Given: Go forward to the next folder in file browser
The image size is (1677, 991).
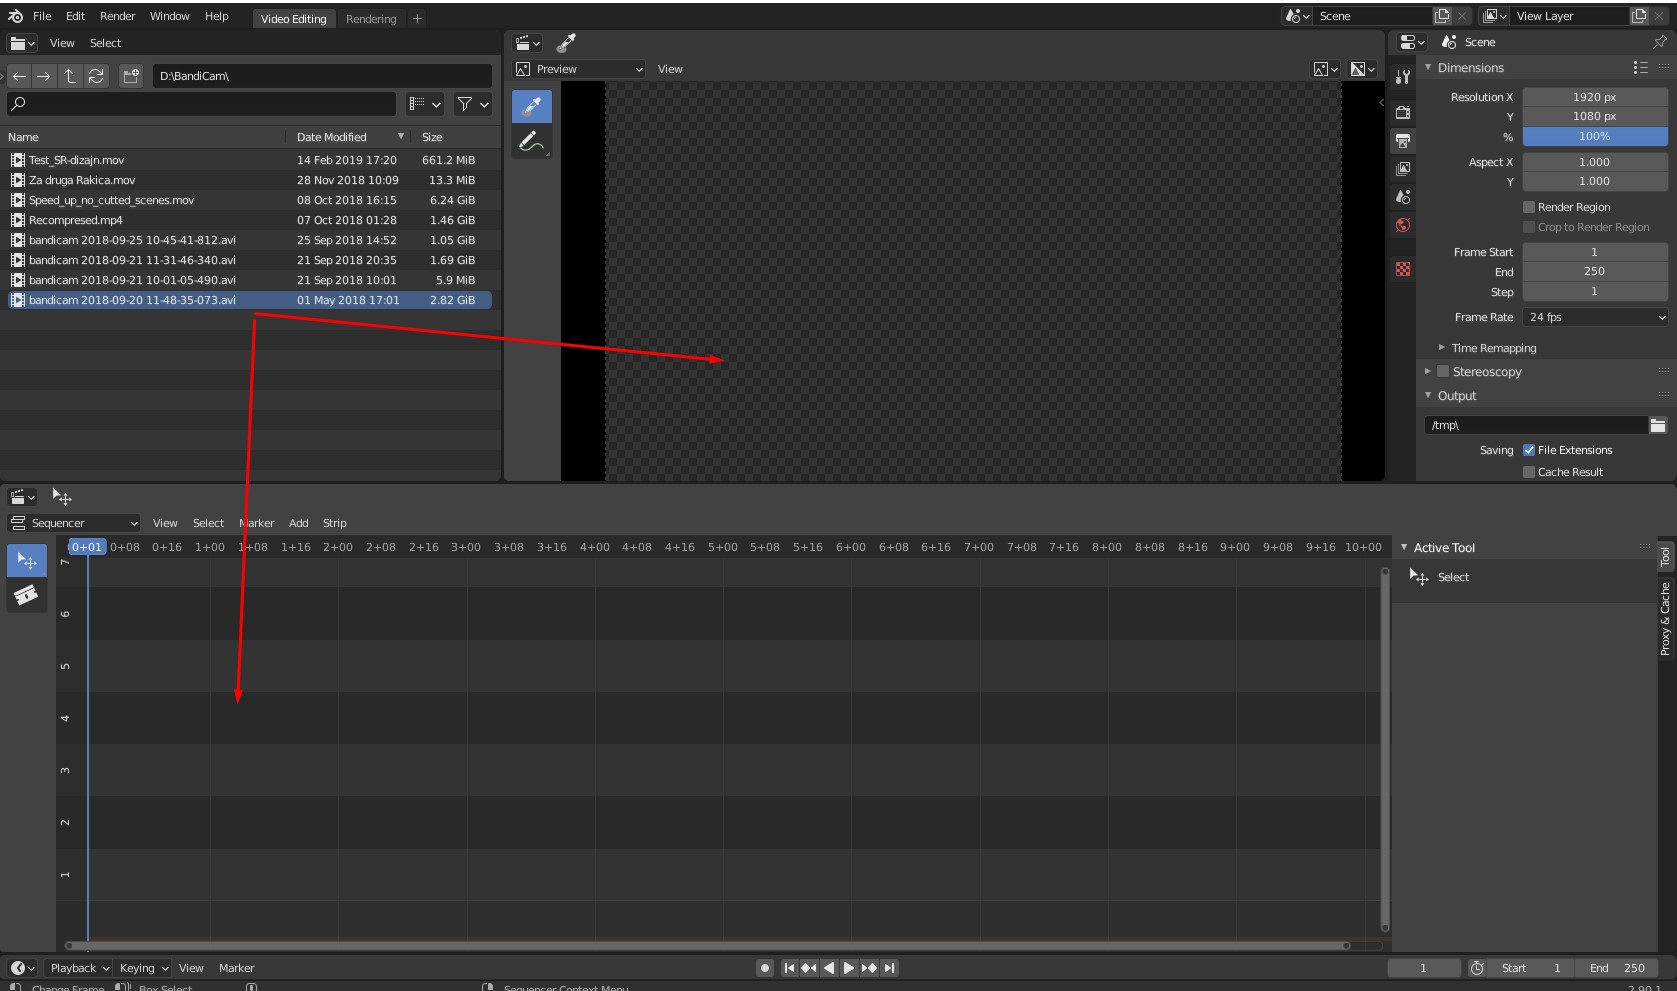Looking at the screenshot, I should point(44,76).
